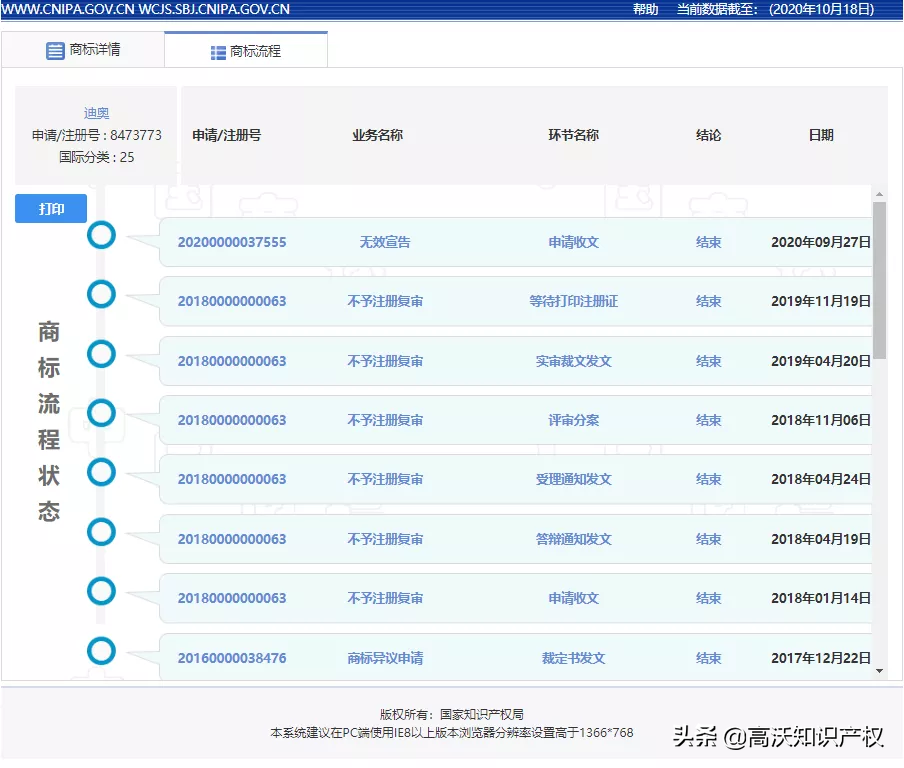Click timeline node next to 受理通知发文 entry
Viewport: 904px width, 768px height.
click(x=101, y=472)
